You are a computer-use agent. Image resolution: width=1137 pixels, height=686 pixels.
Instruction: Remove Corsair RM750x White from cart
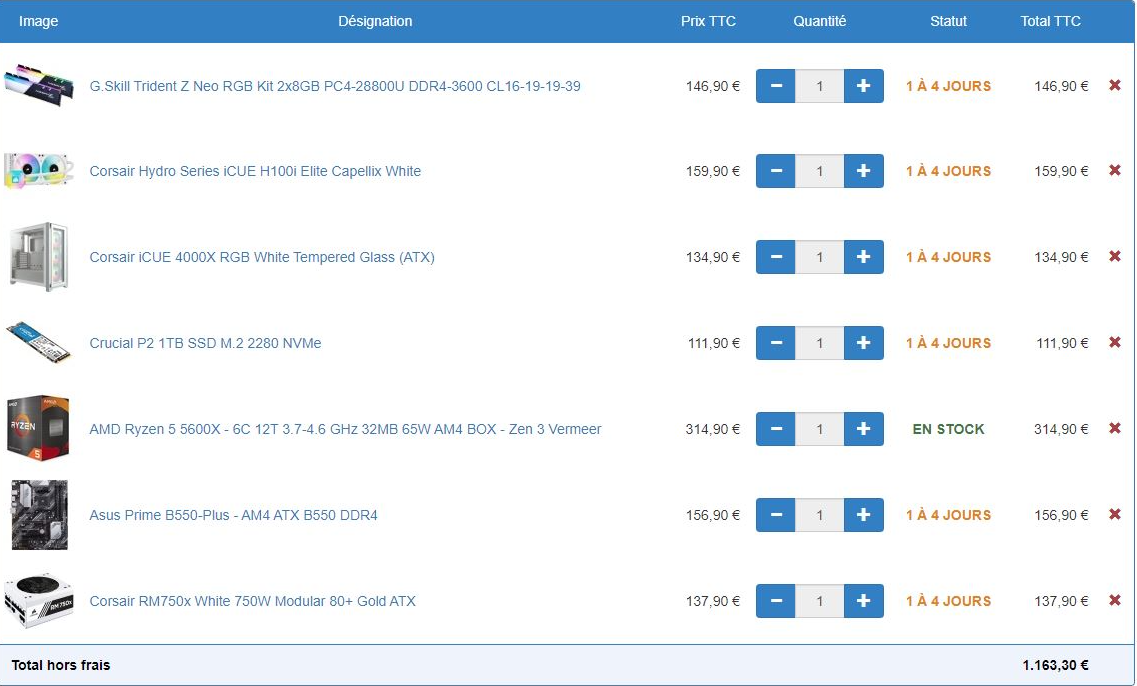(1115, 600)
